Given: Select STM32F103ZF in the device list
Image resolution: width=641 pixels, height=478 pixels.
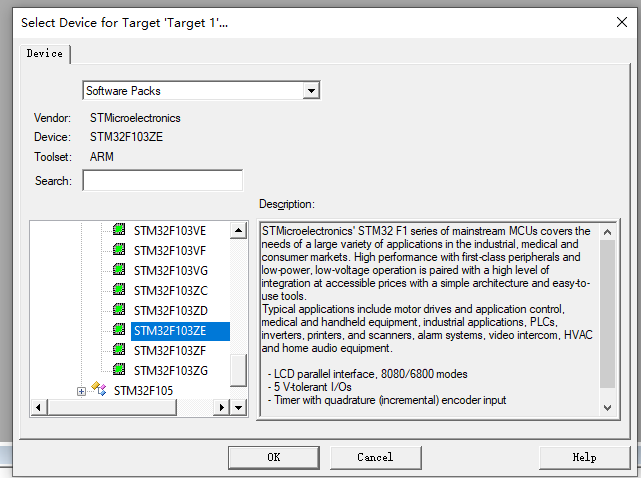Looking at the screenshot, I should click(x=170, y=351).
